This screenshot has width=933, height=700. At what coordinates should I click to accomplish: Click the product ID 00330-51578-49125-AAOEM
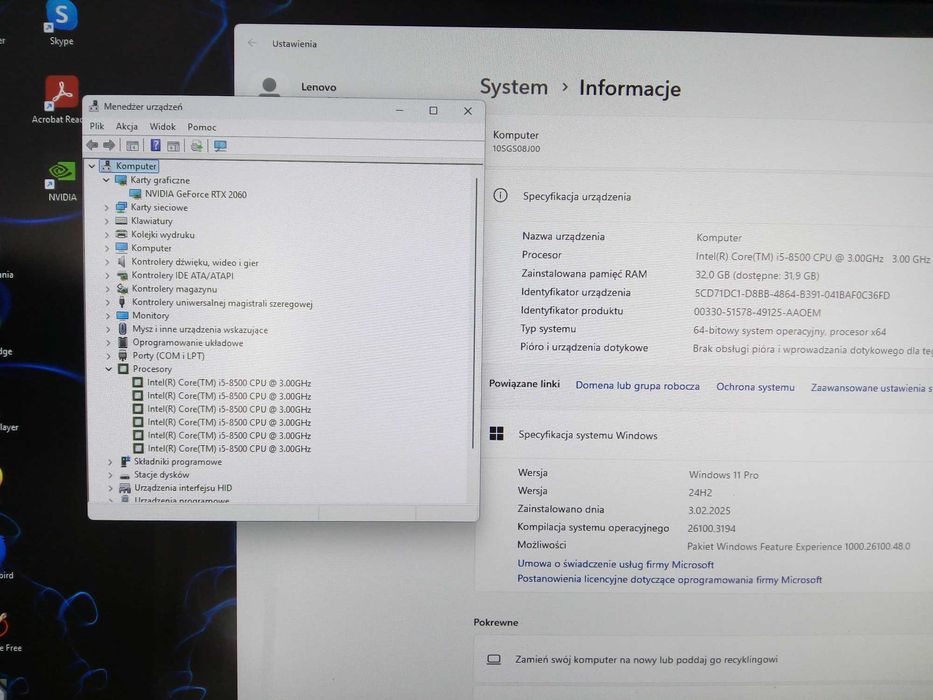[757, 312]
